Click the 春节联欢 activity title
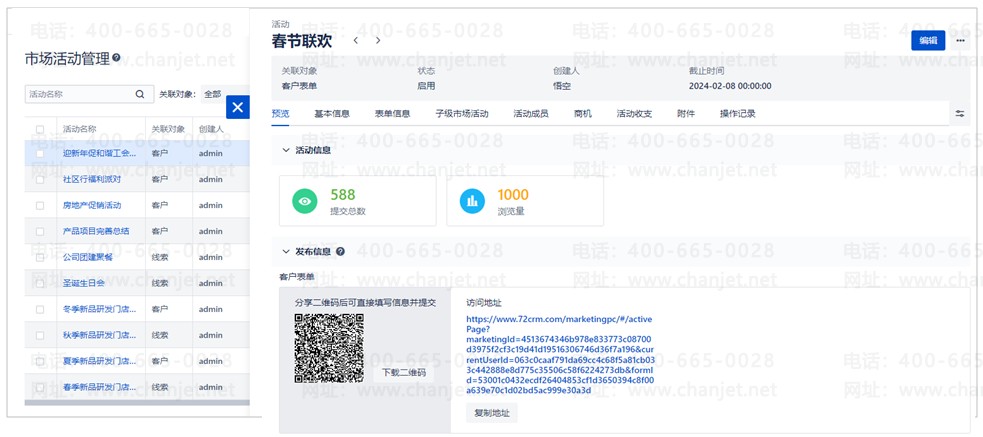The height and width of the screenshot is (437, 983). pos(302,41)
